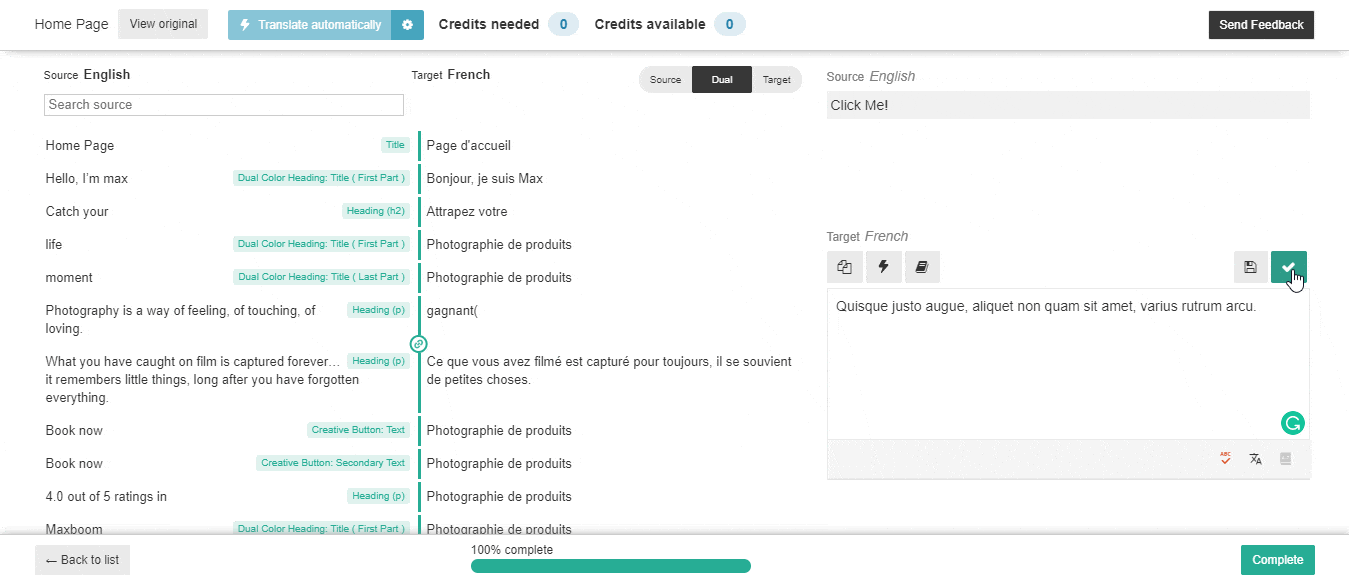Click the 100% complete progress bar

coord(610,565)
